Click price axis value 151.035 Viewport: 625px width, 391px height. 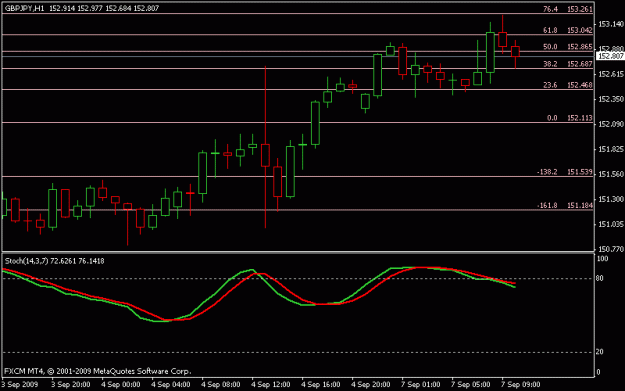tap(611, 224)
